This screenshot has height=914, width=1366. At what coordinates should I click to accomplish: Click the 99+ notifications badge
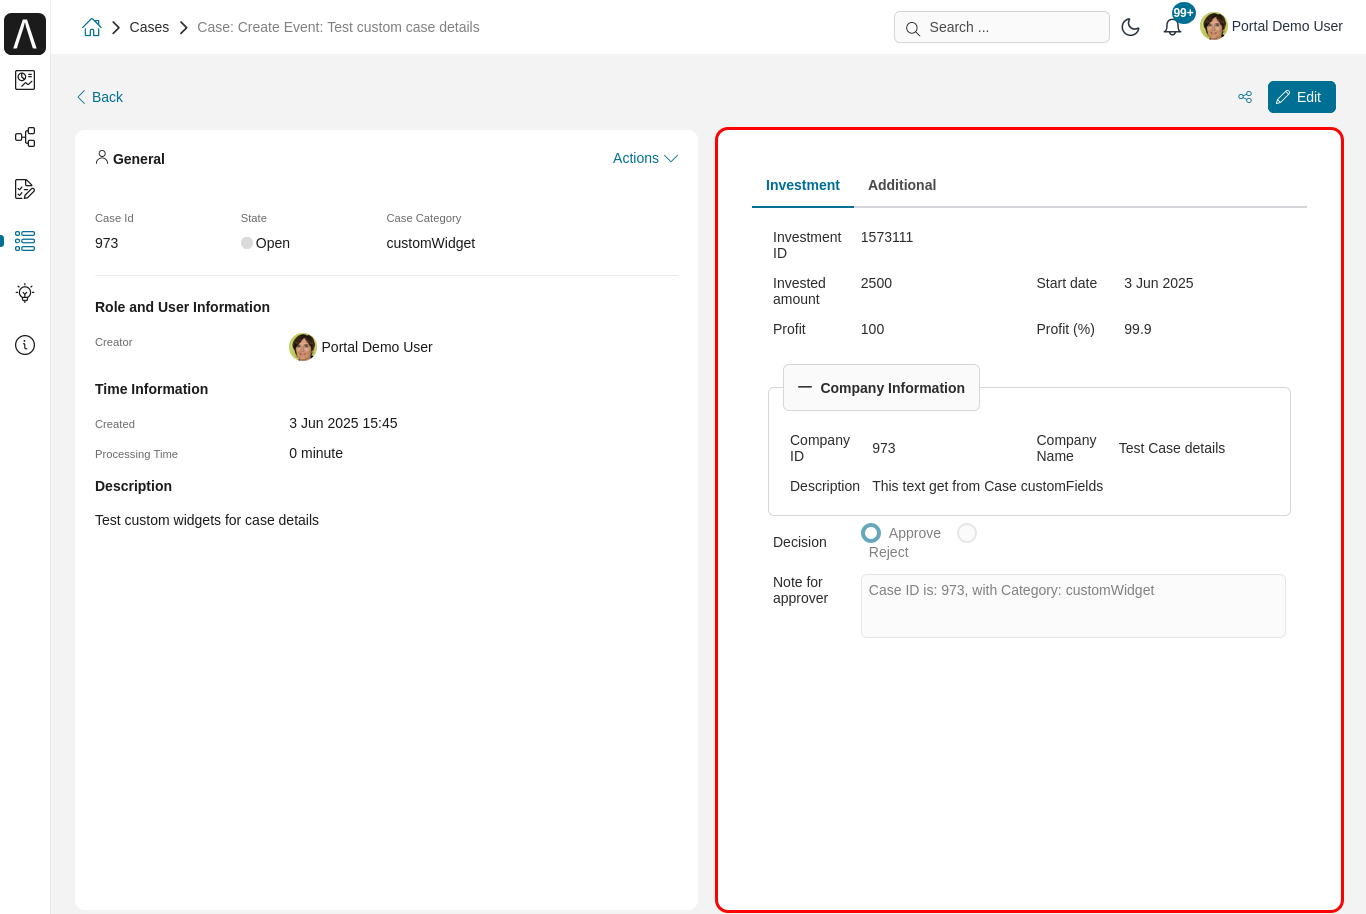1184,13
